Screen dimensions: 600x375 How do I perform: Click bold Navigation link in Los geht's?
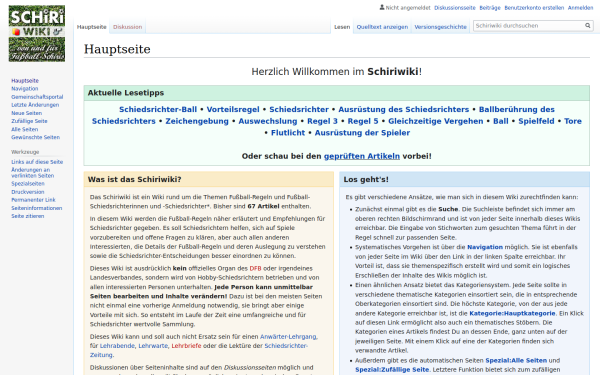(x=485, y=247)
